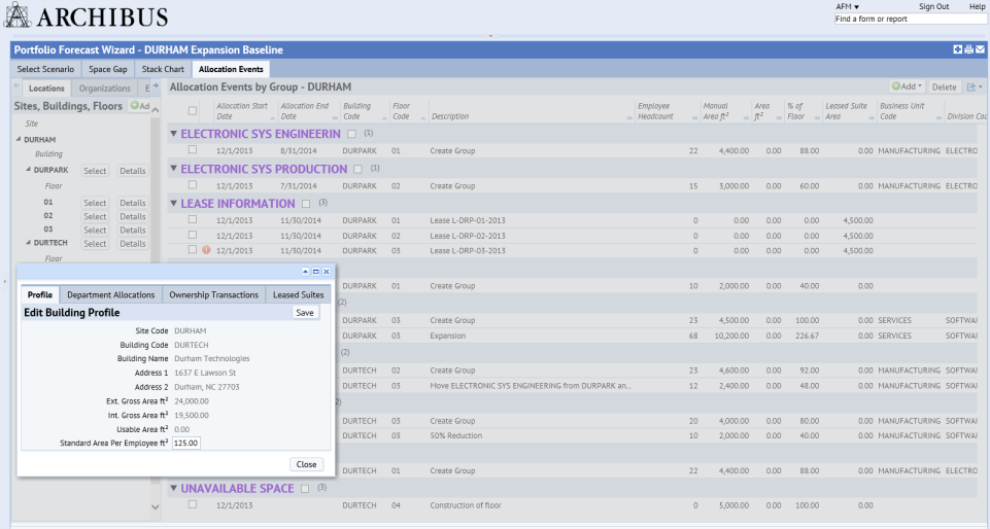Screen dimensions: 990x529
Task: Click the 50% Reduction description cell
Action: pyautogui.click(x=456, y=436)
